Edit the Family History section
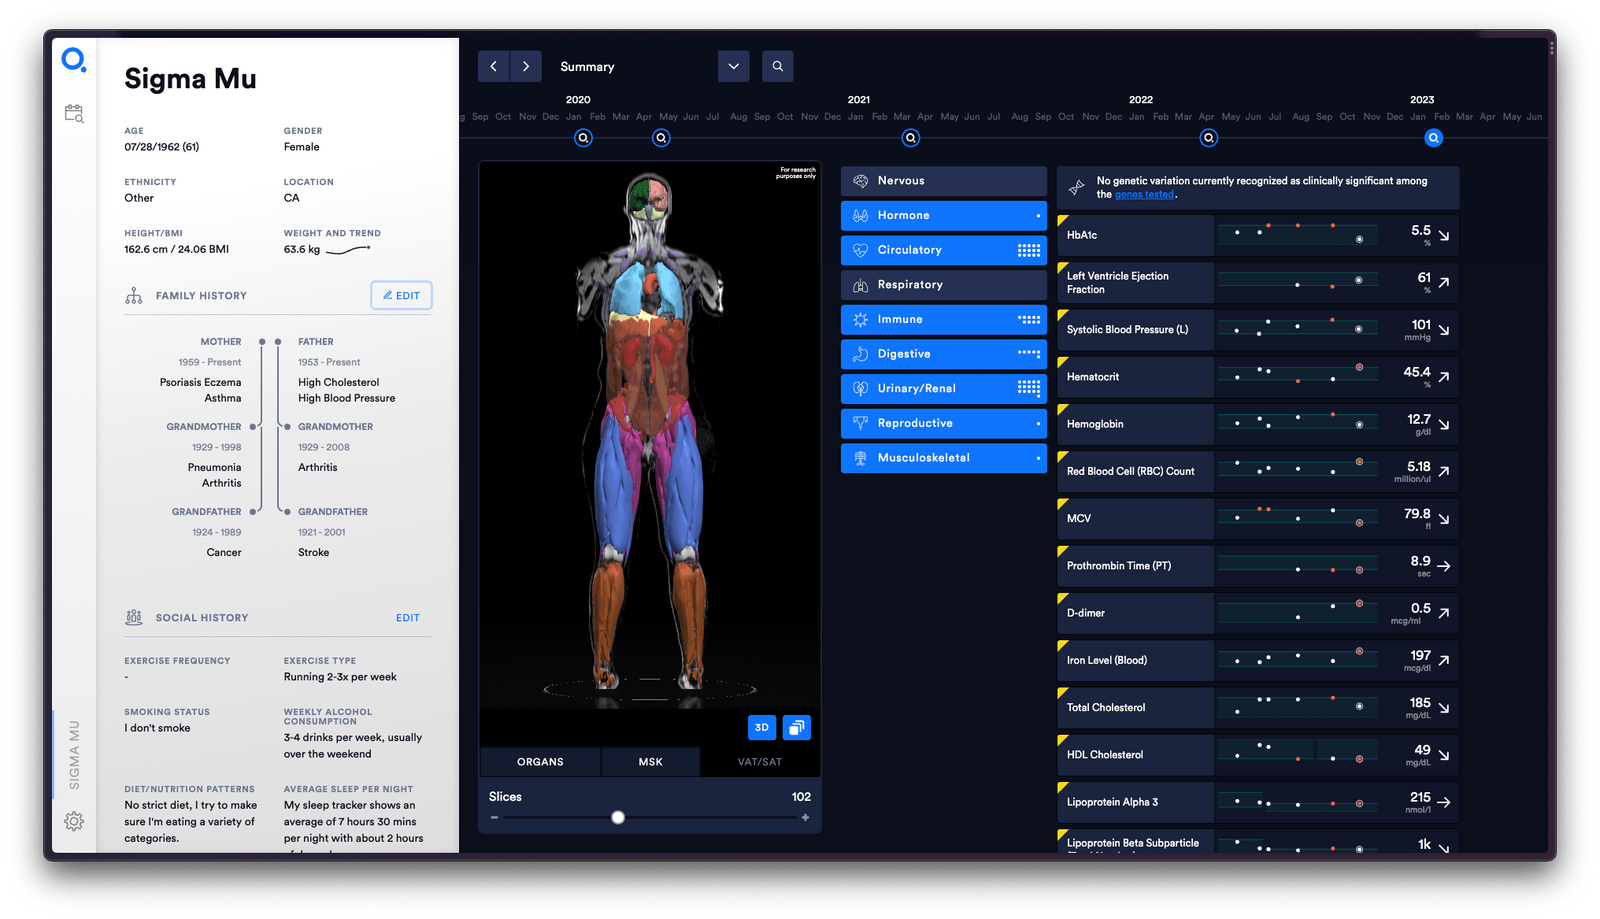 [x=401, y=295]
